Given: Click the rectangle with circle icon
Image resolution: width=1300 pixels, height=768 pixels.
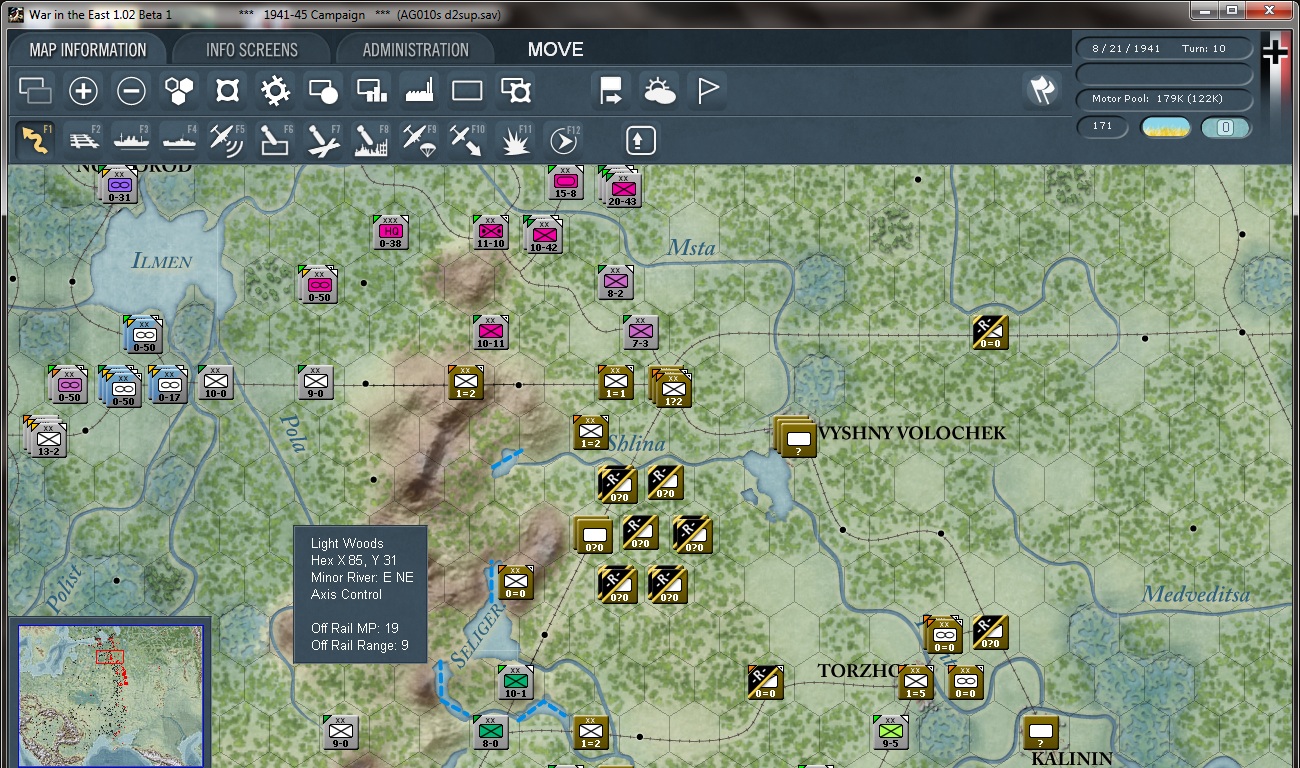Looking at the screenshot, I should pyautogui.click(x=323, y=91).
